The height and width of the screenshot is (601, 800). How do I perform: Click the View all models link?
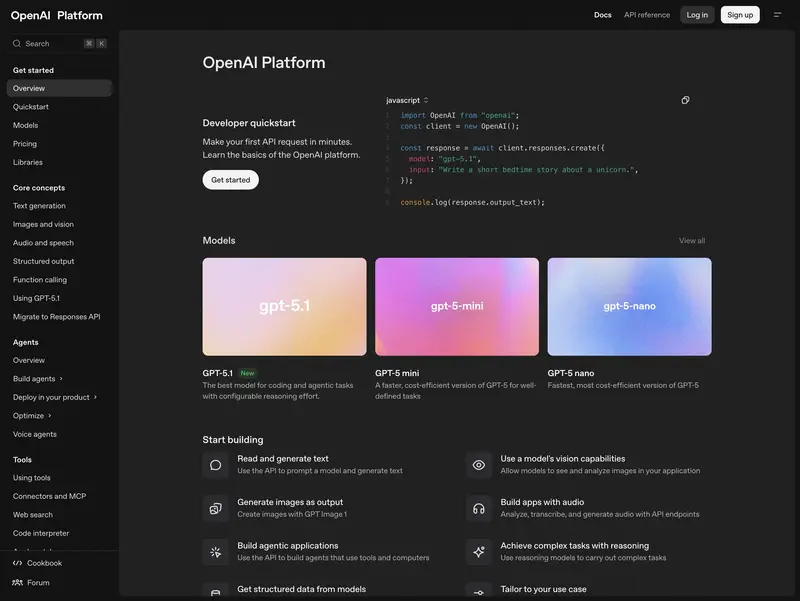691,240
